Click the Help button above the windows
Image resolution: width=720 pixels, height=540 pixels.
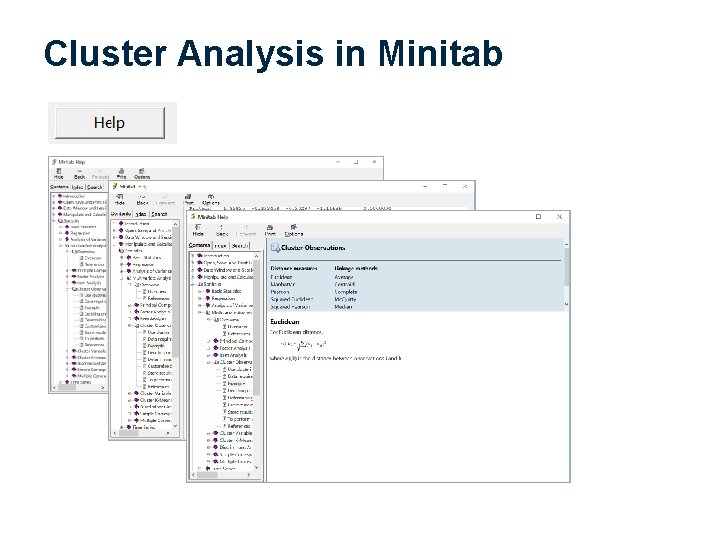pos(110,123)
